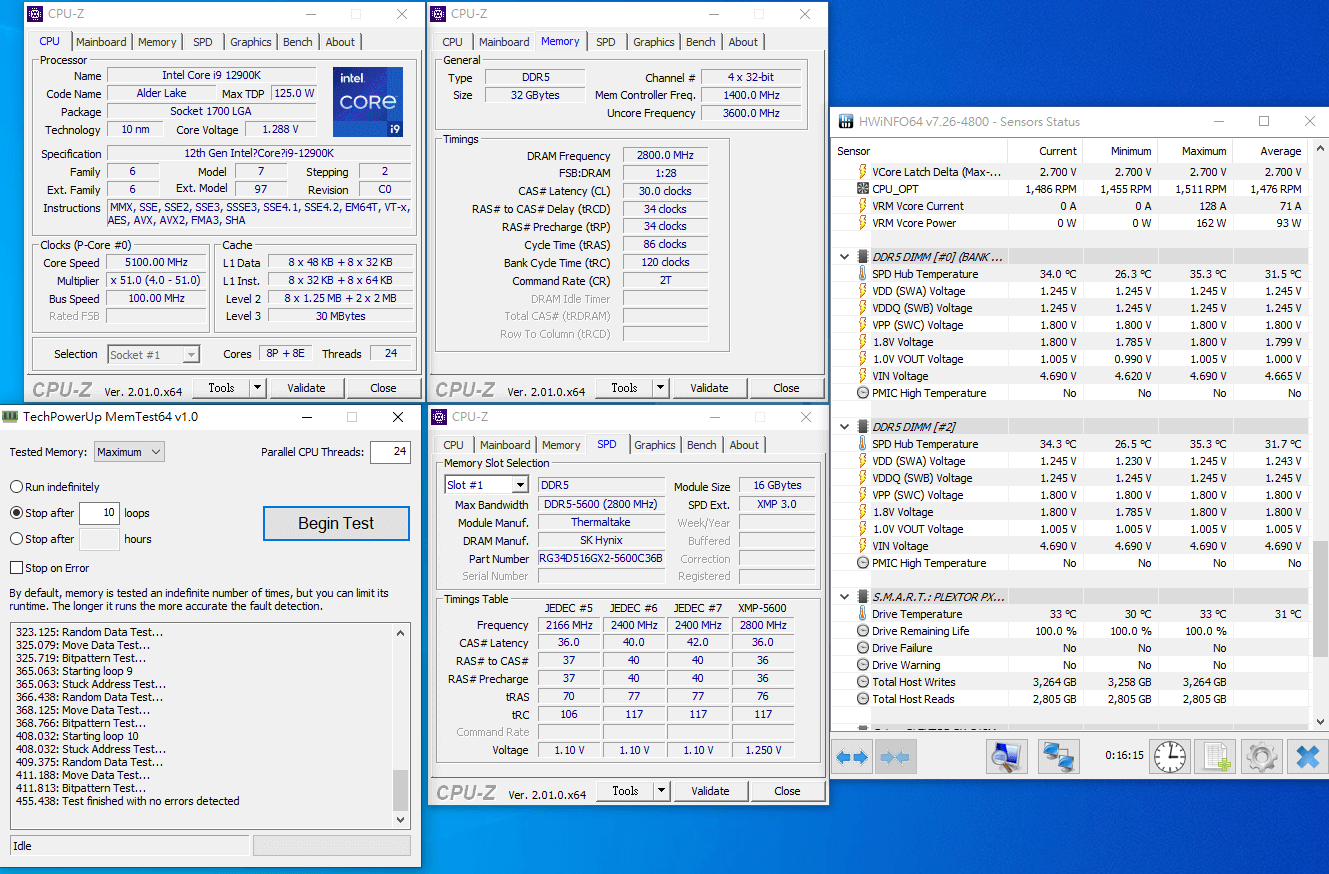Open Graphics tab in CPU-Z Memory window
The width and height of the screenshot is (1329, 874).
tap(654, 42)
